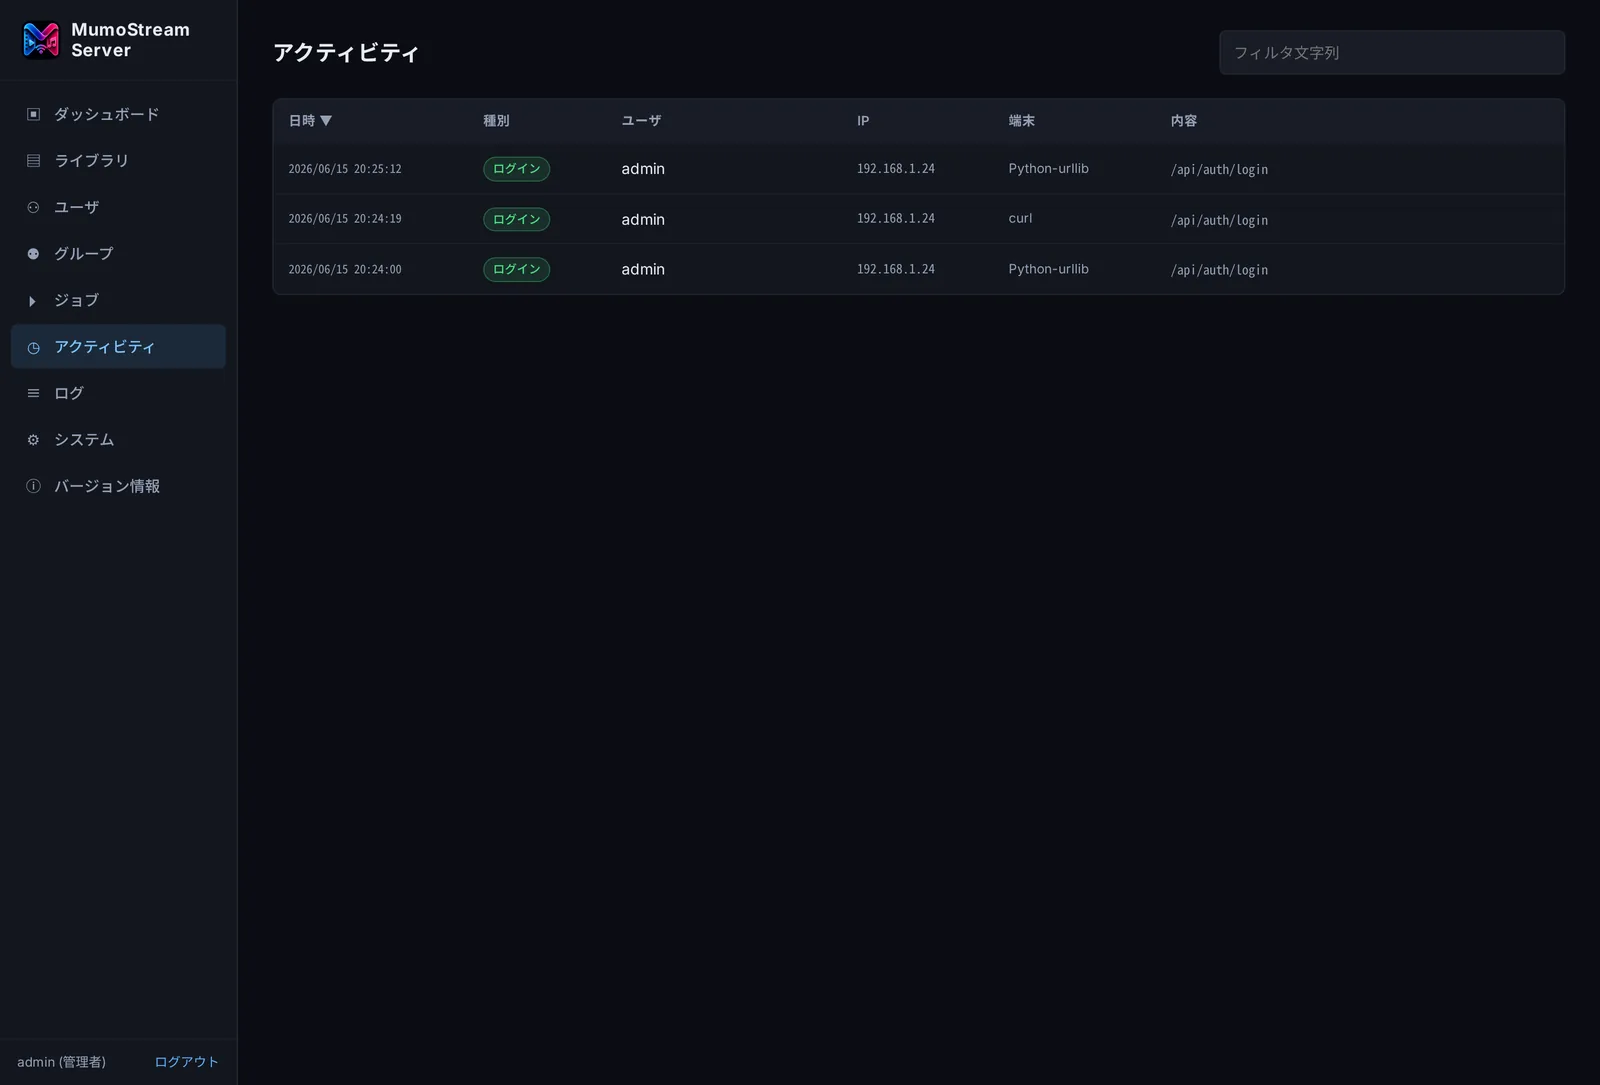Click IP 192.168.1.24 in 20:24:00 row
Viewport: 1600px width, 1085px height.
(x=896, y=269)
